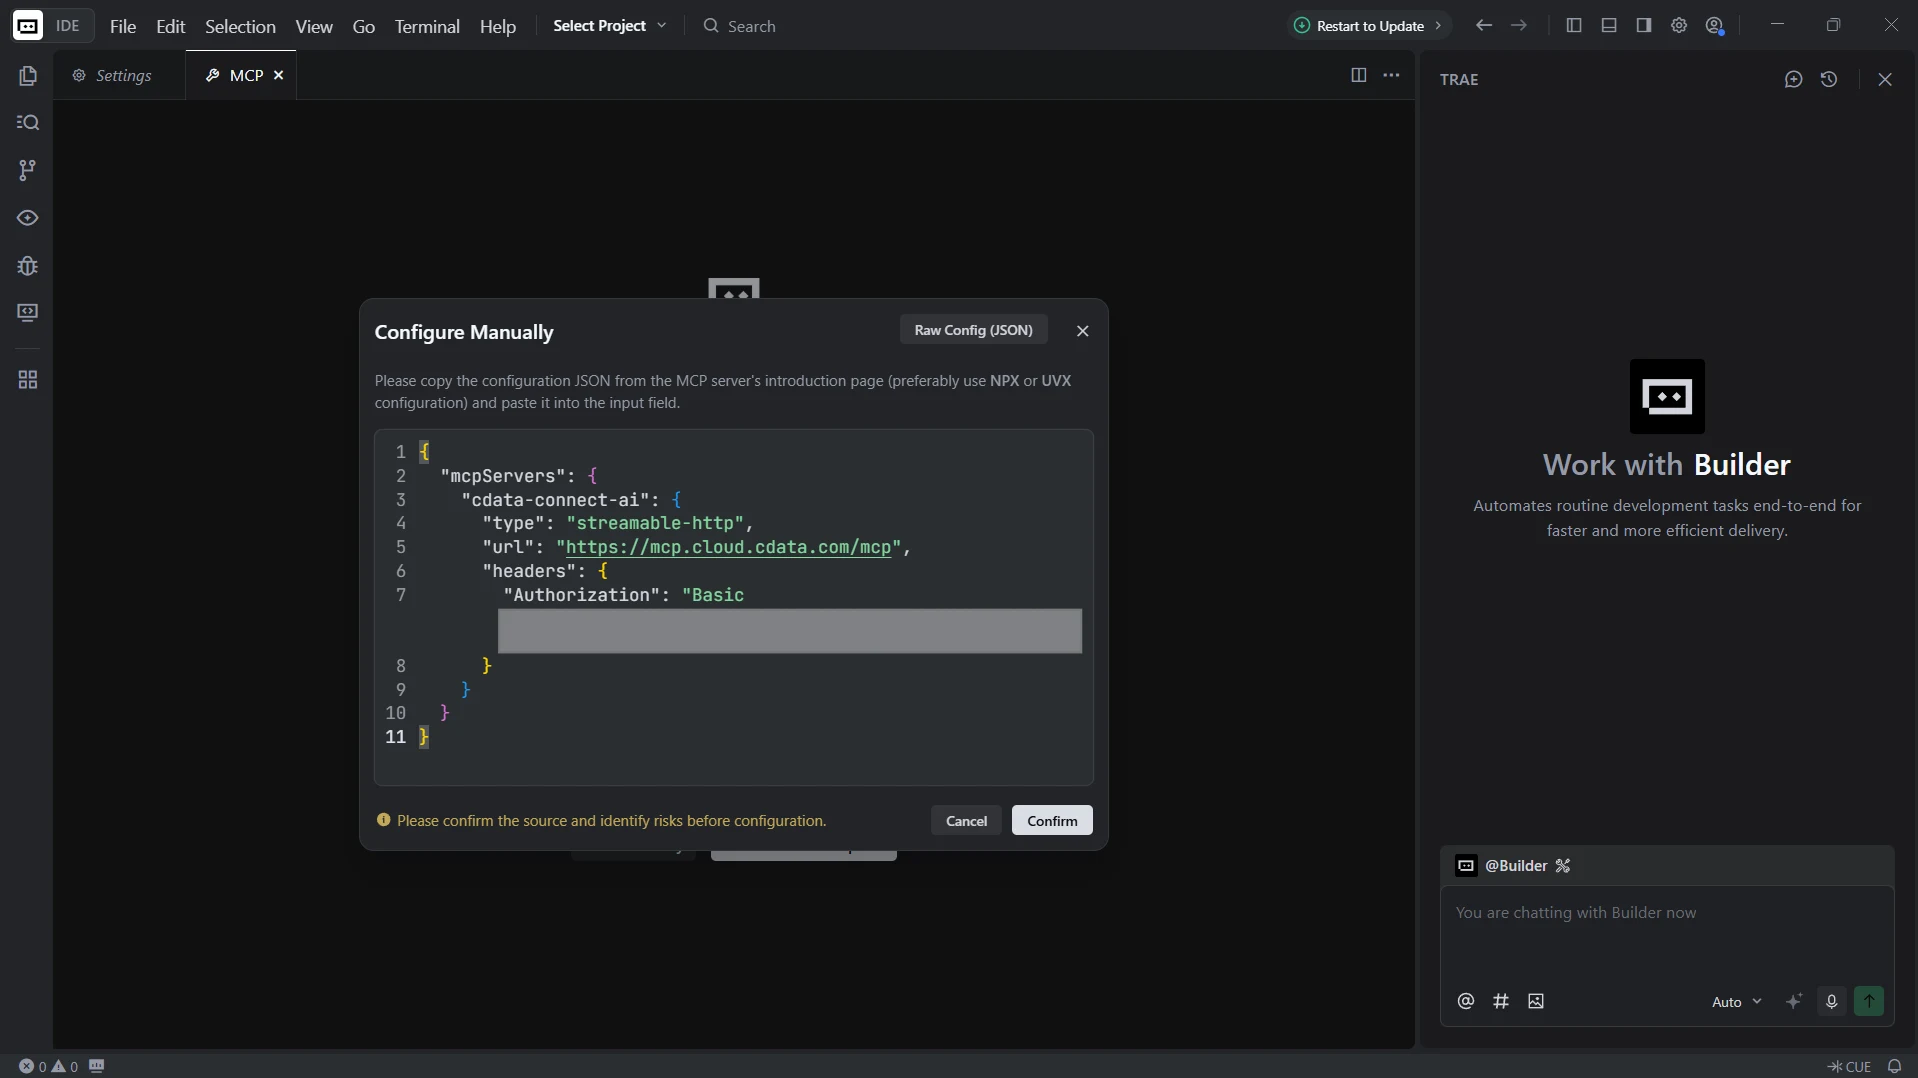Click the Trae logo icon at top-left

coord(28,26)
